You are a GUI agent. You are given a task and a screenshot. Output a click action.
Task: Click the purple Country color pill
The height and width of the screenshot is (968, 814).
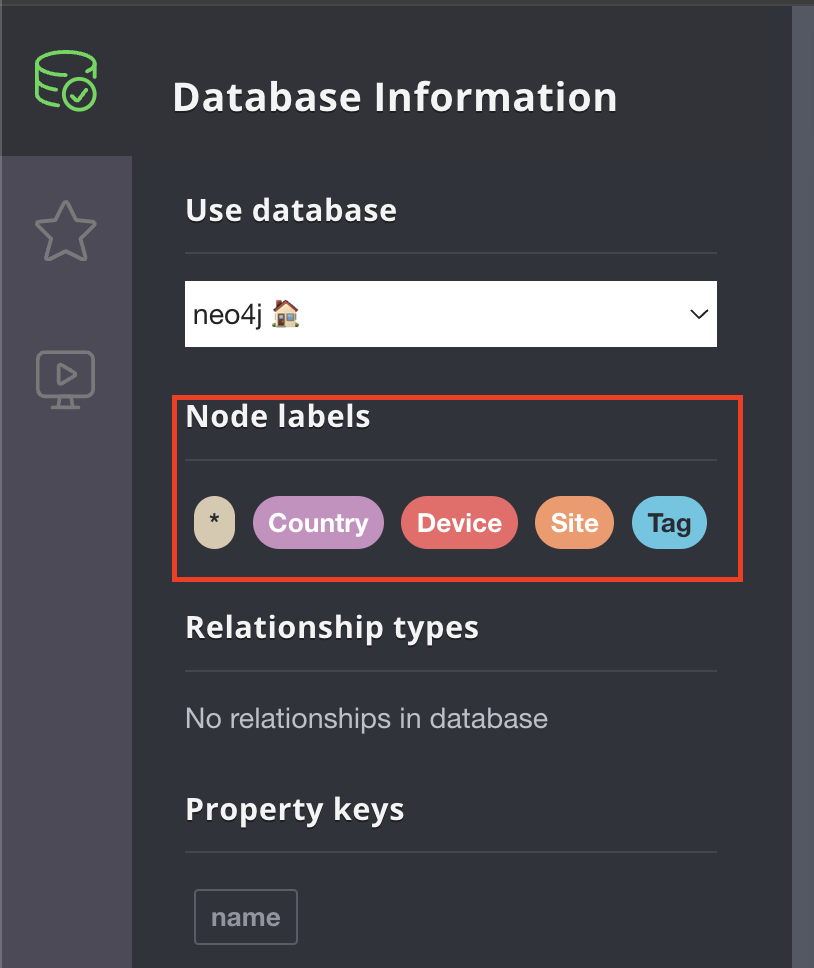(318, 522)
